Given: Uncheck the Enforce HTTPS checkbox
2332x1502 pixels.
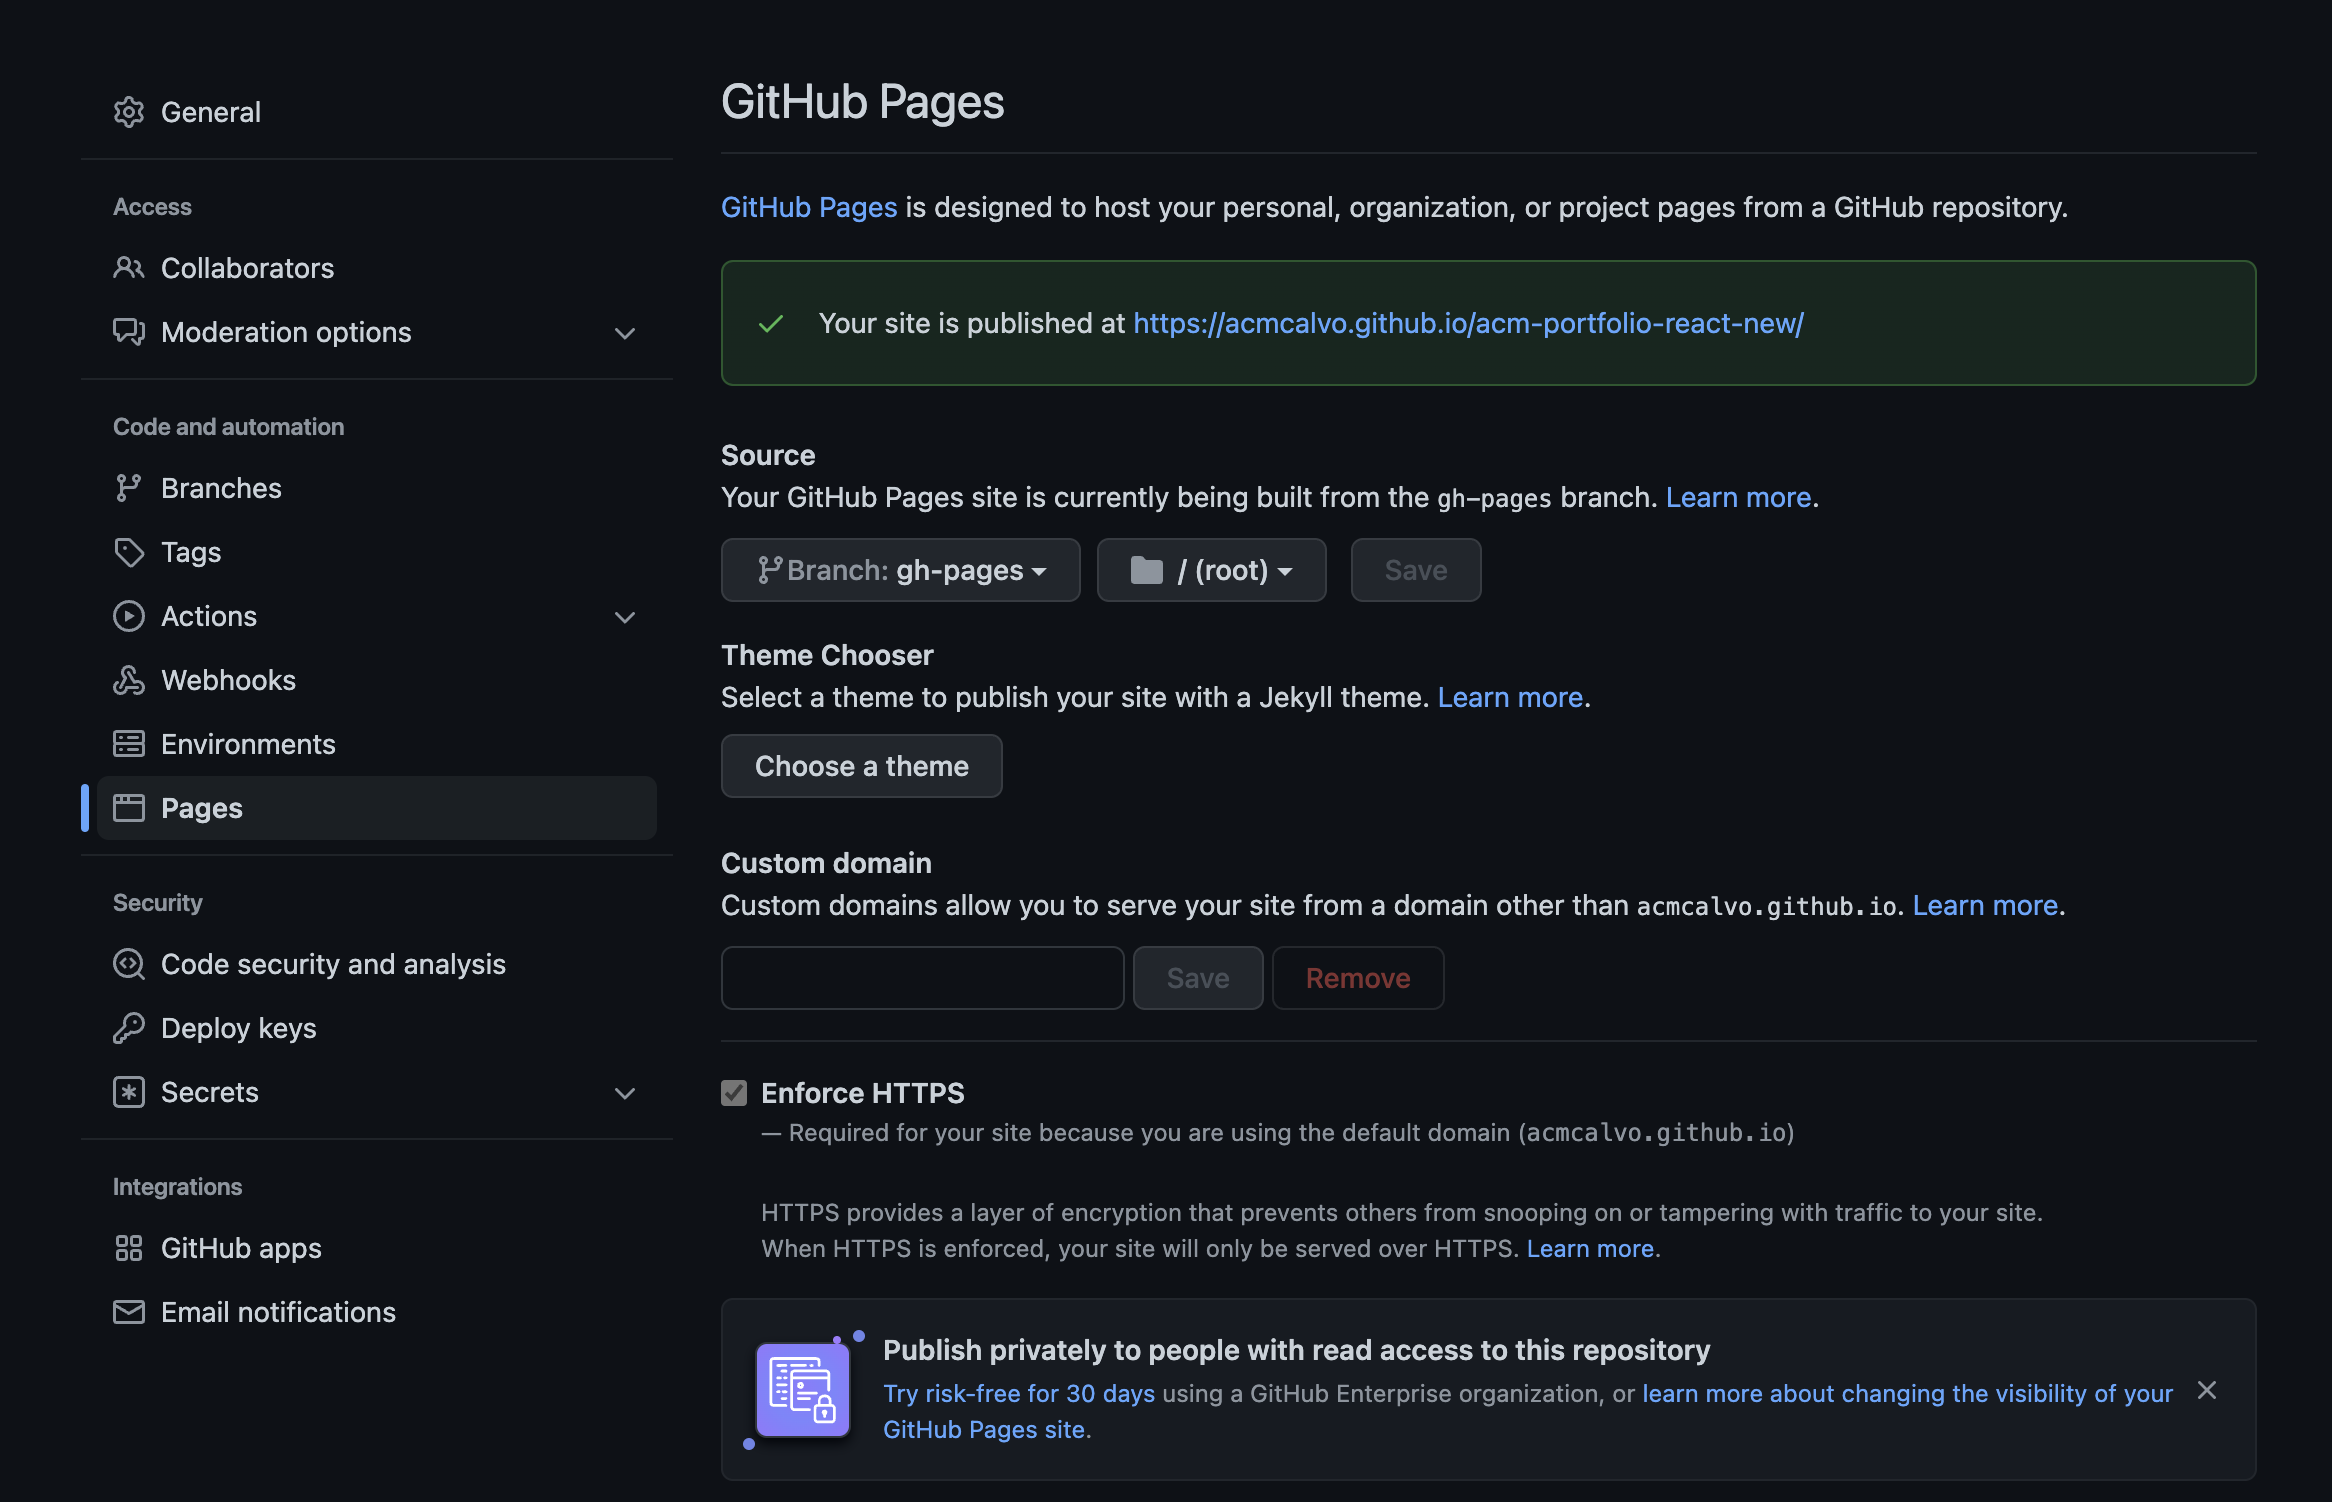Looking at the screenshot, I should click(x=734, y=1093).
